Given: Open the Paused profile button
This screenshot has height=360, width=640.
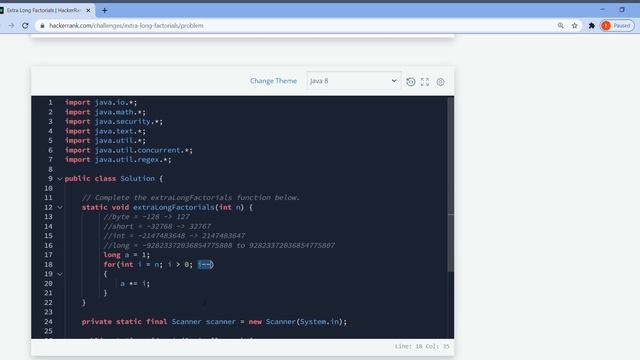Looking at the screenshot, I should [617, 26].
